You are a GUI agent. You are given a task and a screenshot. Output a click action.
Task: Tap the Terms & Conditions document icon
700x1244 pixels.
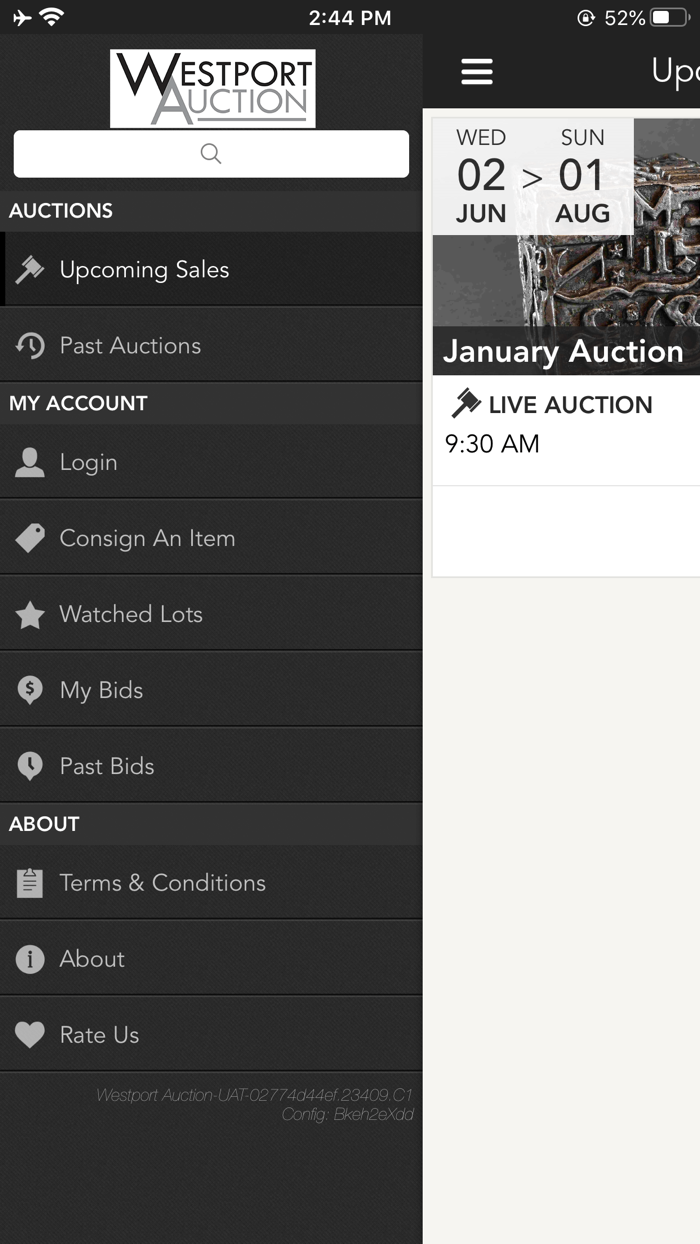(30, 882)
